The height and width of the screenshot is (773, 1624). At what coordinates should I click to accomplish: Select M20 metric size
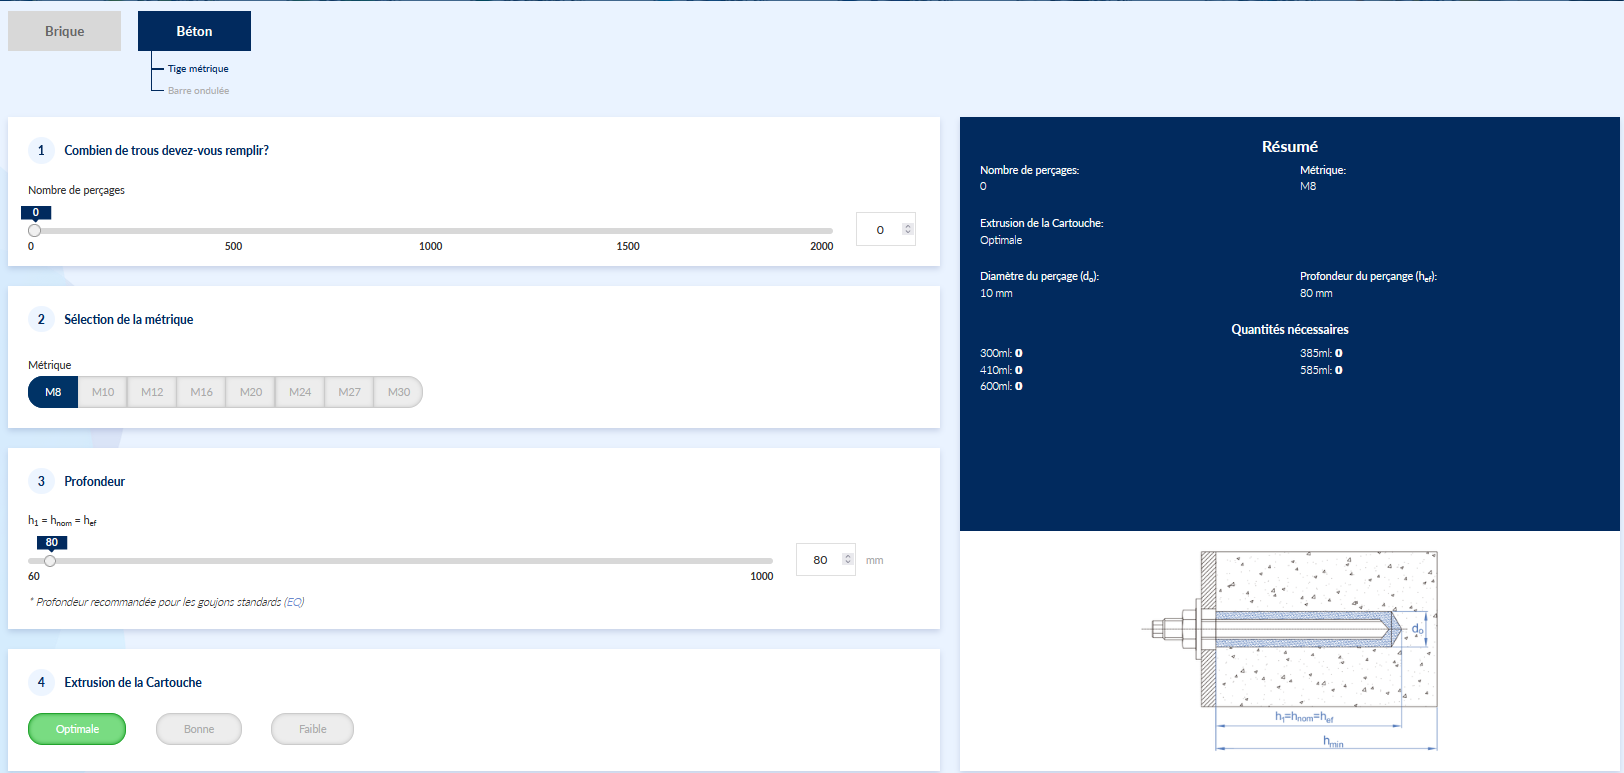251,392
